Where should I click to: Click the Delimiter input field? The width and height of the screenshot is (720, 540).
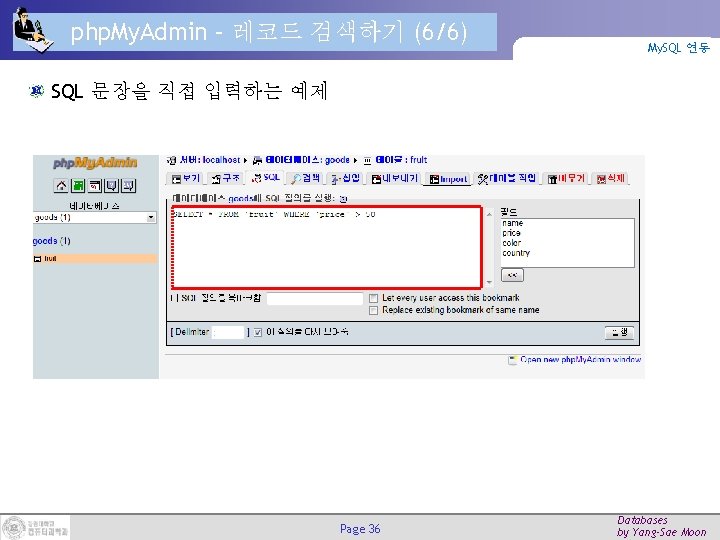(x=228, y=332)
